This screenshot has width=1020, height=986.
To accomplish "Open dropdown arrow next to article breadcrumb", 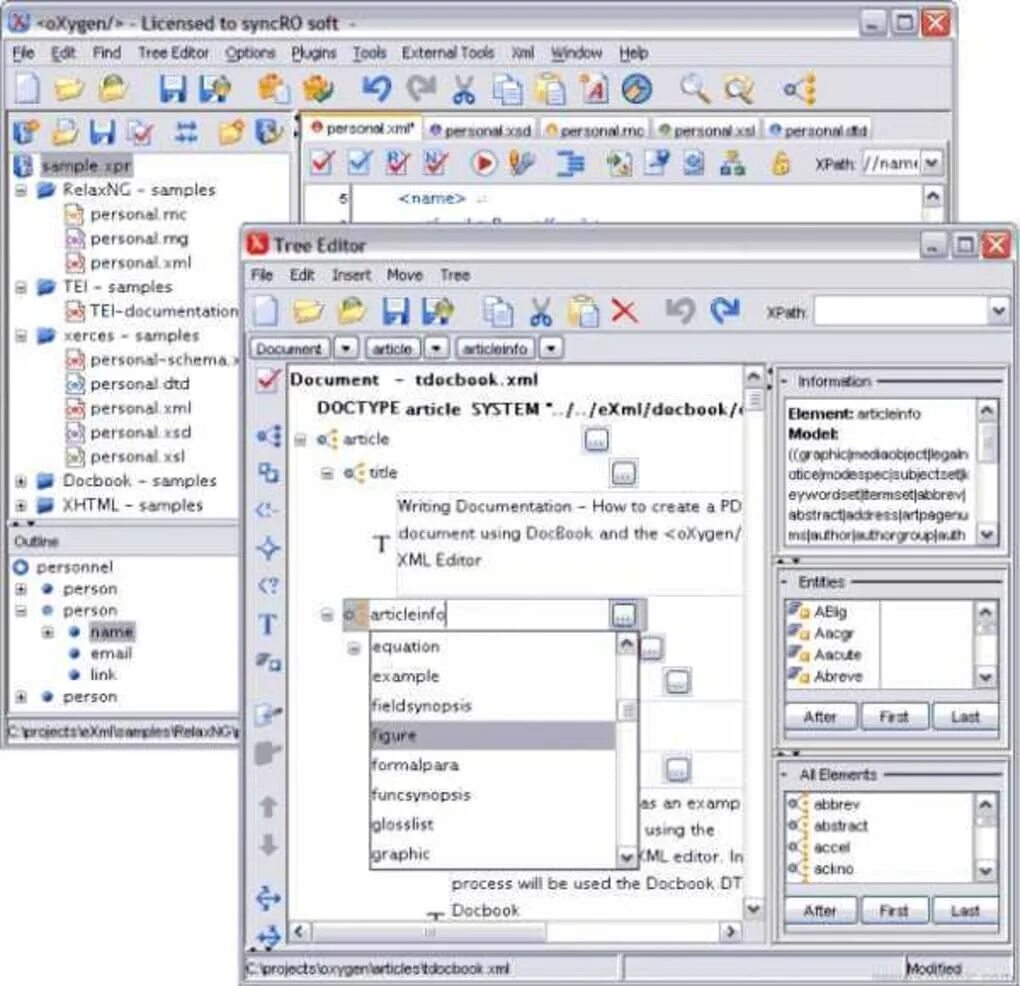I will [x=436, y=349].
